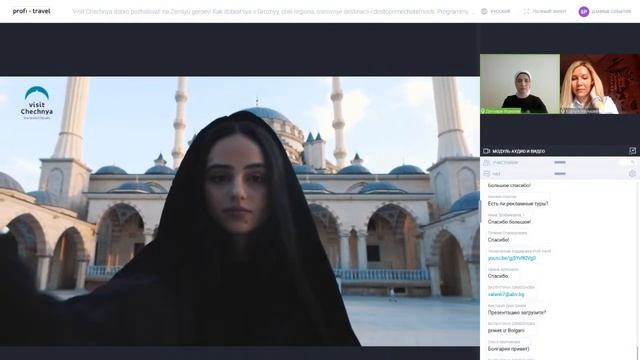Open the event data label beside avatar
Image resolution: width=640 pixels, height=360 pixels.
click(x=611, y=11)
